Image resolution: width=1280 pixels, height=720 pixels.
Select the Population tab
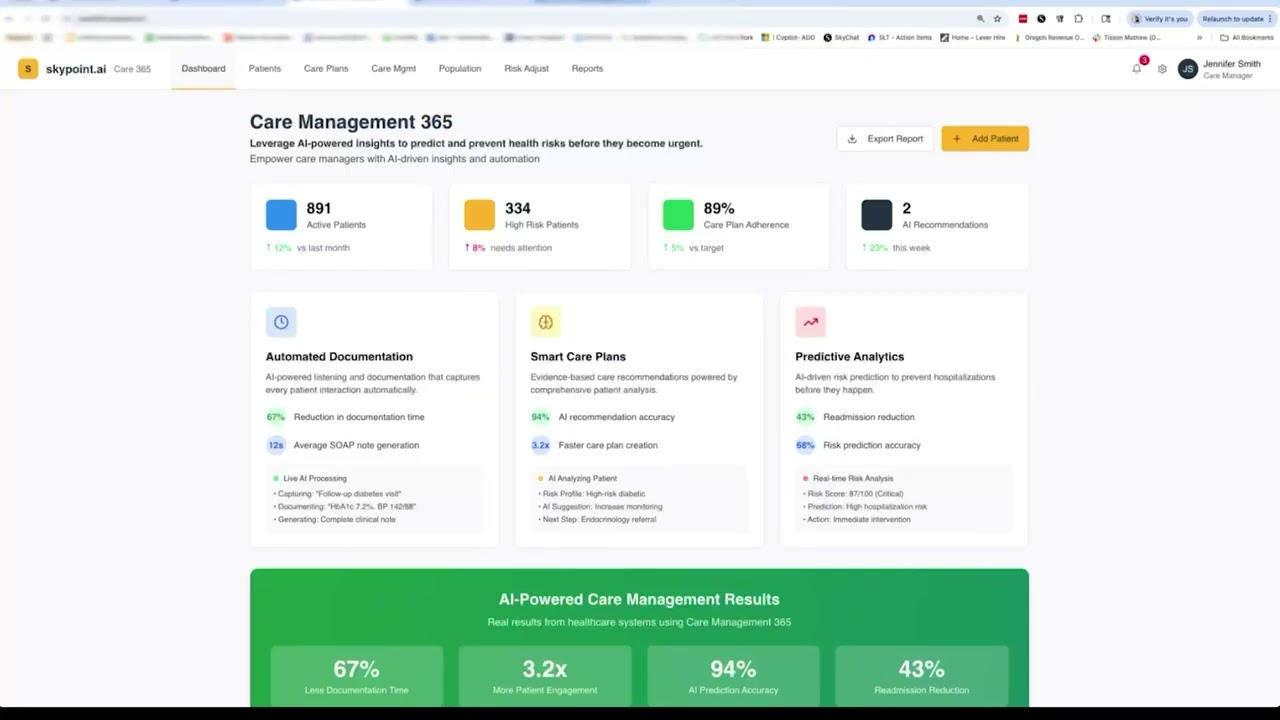pyautogui.click(x=460, y=69)
